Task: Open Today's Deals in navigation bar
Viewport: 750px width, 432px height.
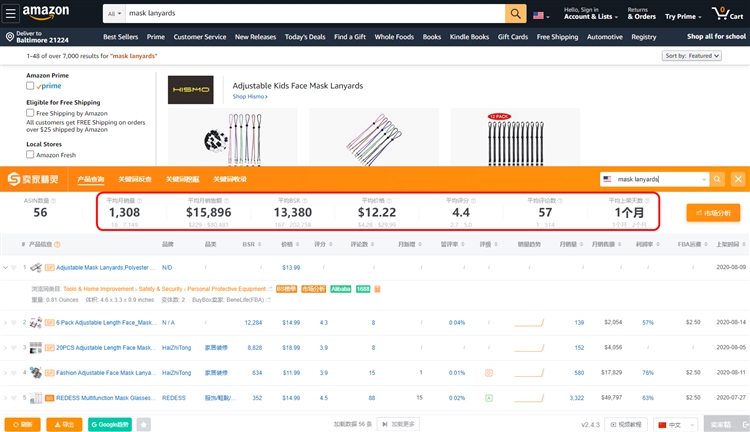Action: point(309,37)
